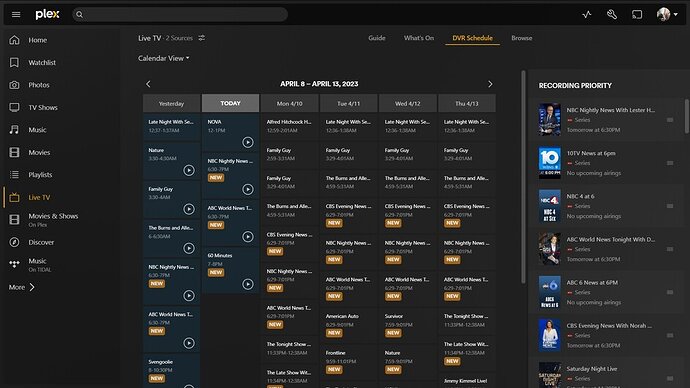Open American Auto entry on Tue 4/11
This screenshot has width=690, height=388.
tap(349, 325)
